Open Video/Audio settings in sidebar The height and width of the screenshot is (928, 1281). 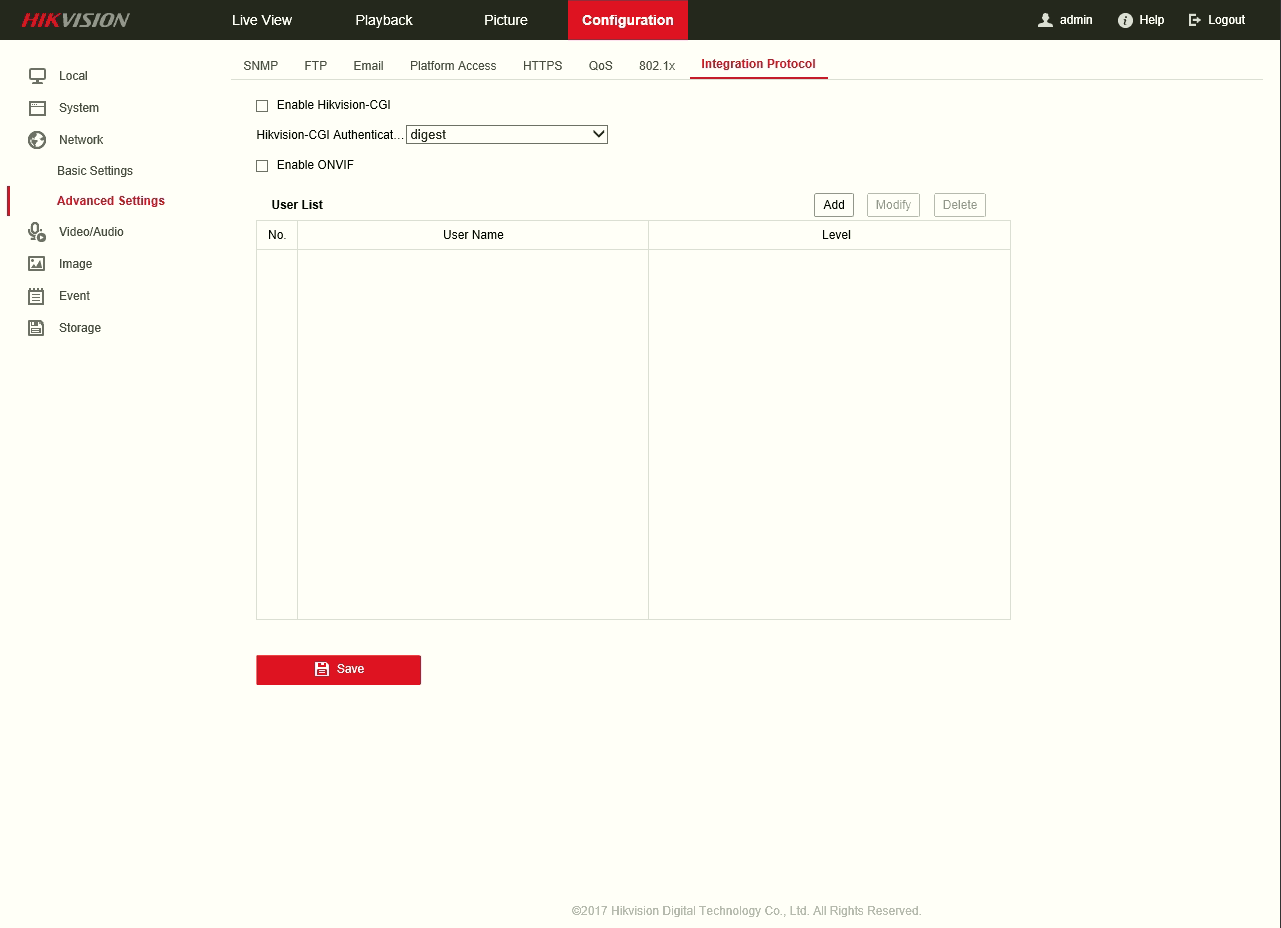coord(91,232)
